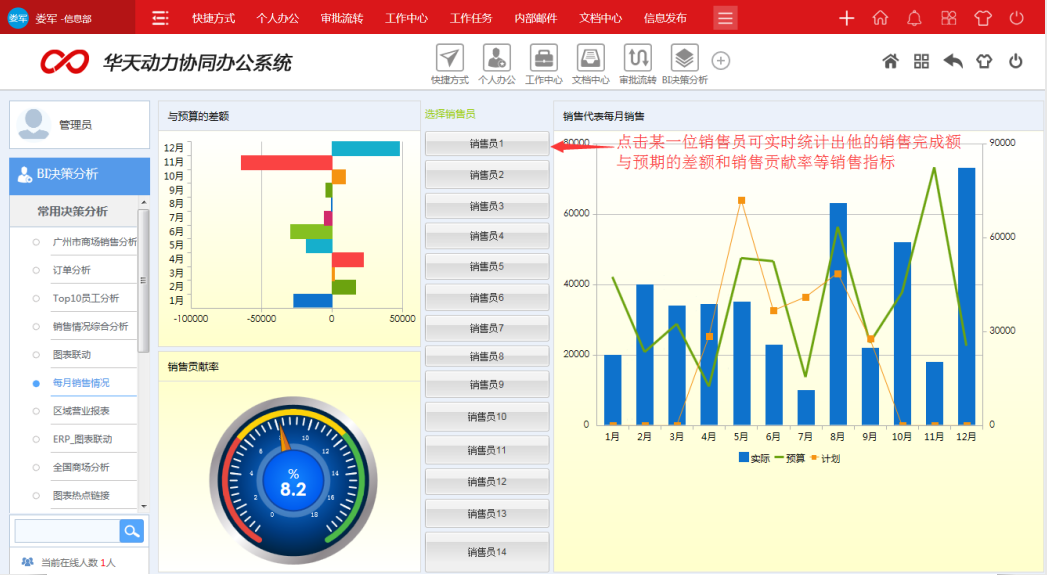1047x575 pixels.
Task: Click the 销售员1 button
Action: [487, 144]
